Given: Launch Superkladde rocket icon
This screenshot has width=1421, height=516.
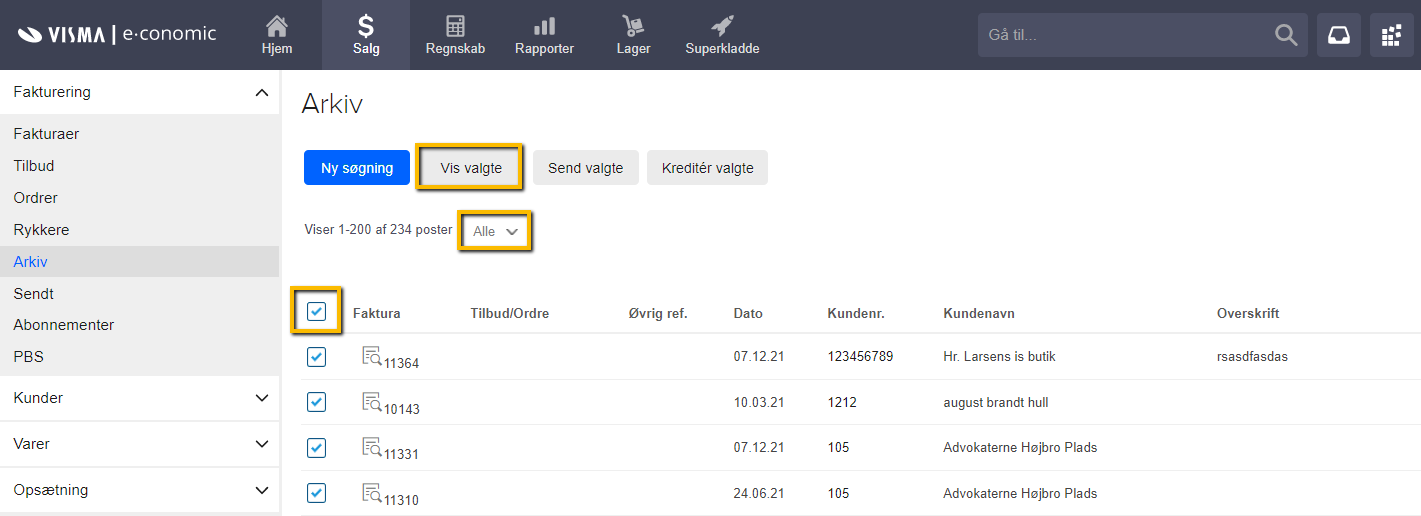Looking at the screenshot, I should pyautogui.click(x=722, y=27).
